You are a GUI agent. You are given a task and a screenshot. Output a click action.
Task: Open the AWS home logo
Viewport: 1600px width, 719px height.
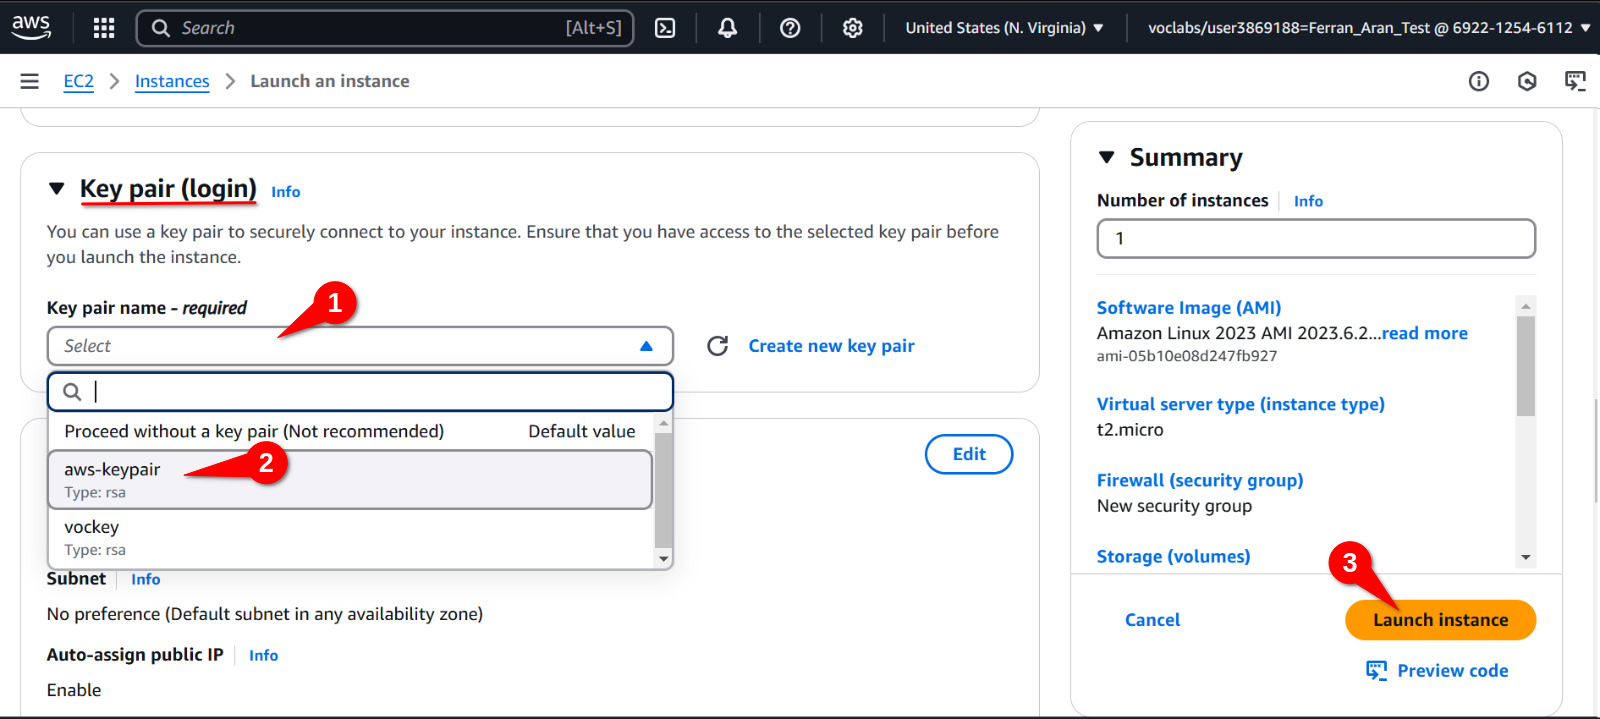(x=31, y=27)
